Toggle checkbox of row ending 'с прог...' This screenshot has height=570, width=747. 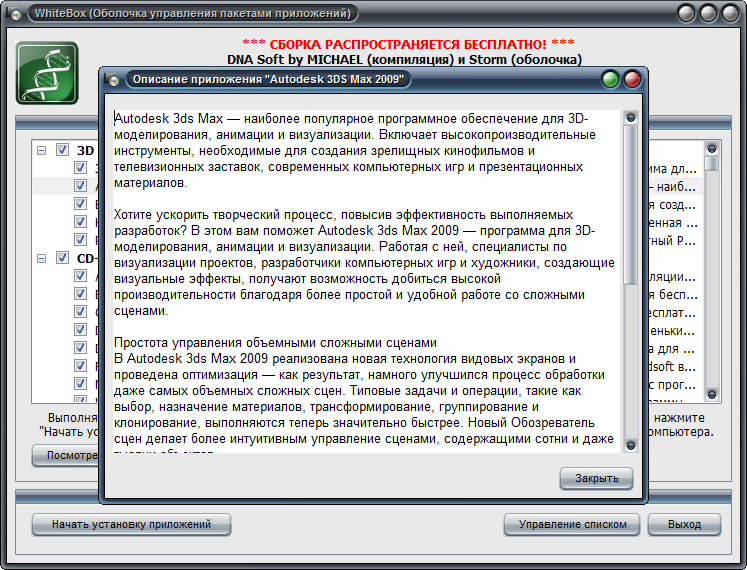click(x=81, y=384)
